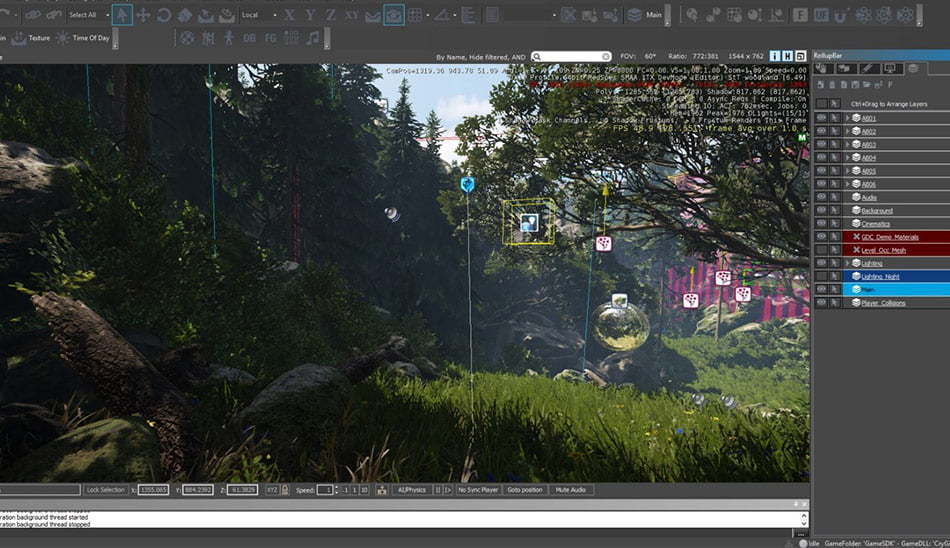
Task: Open the audio music-note tool
Action: pyautogui.click(x=313, y=38)
